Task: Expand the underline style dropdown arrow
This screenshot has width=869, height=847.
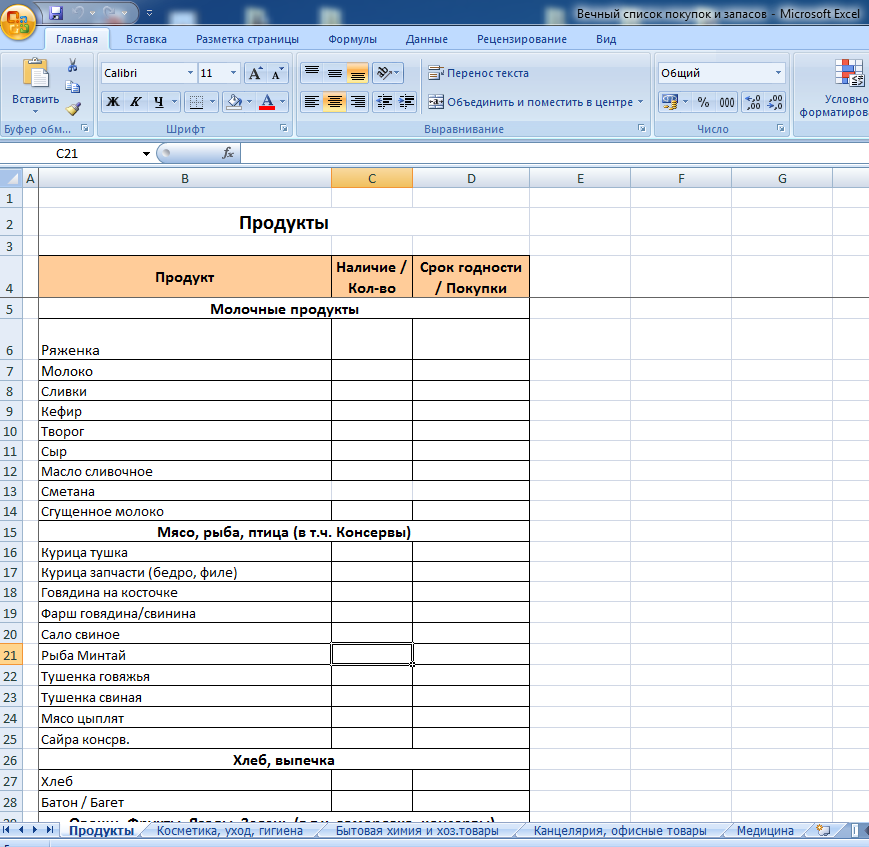Action: point(175,102)
